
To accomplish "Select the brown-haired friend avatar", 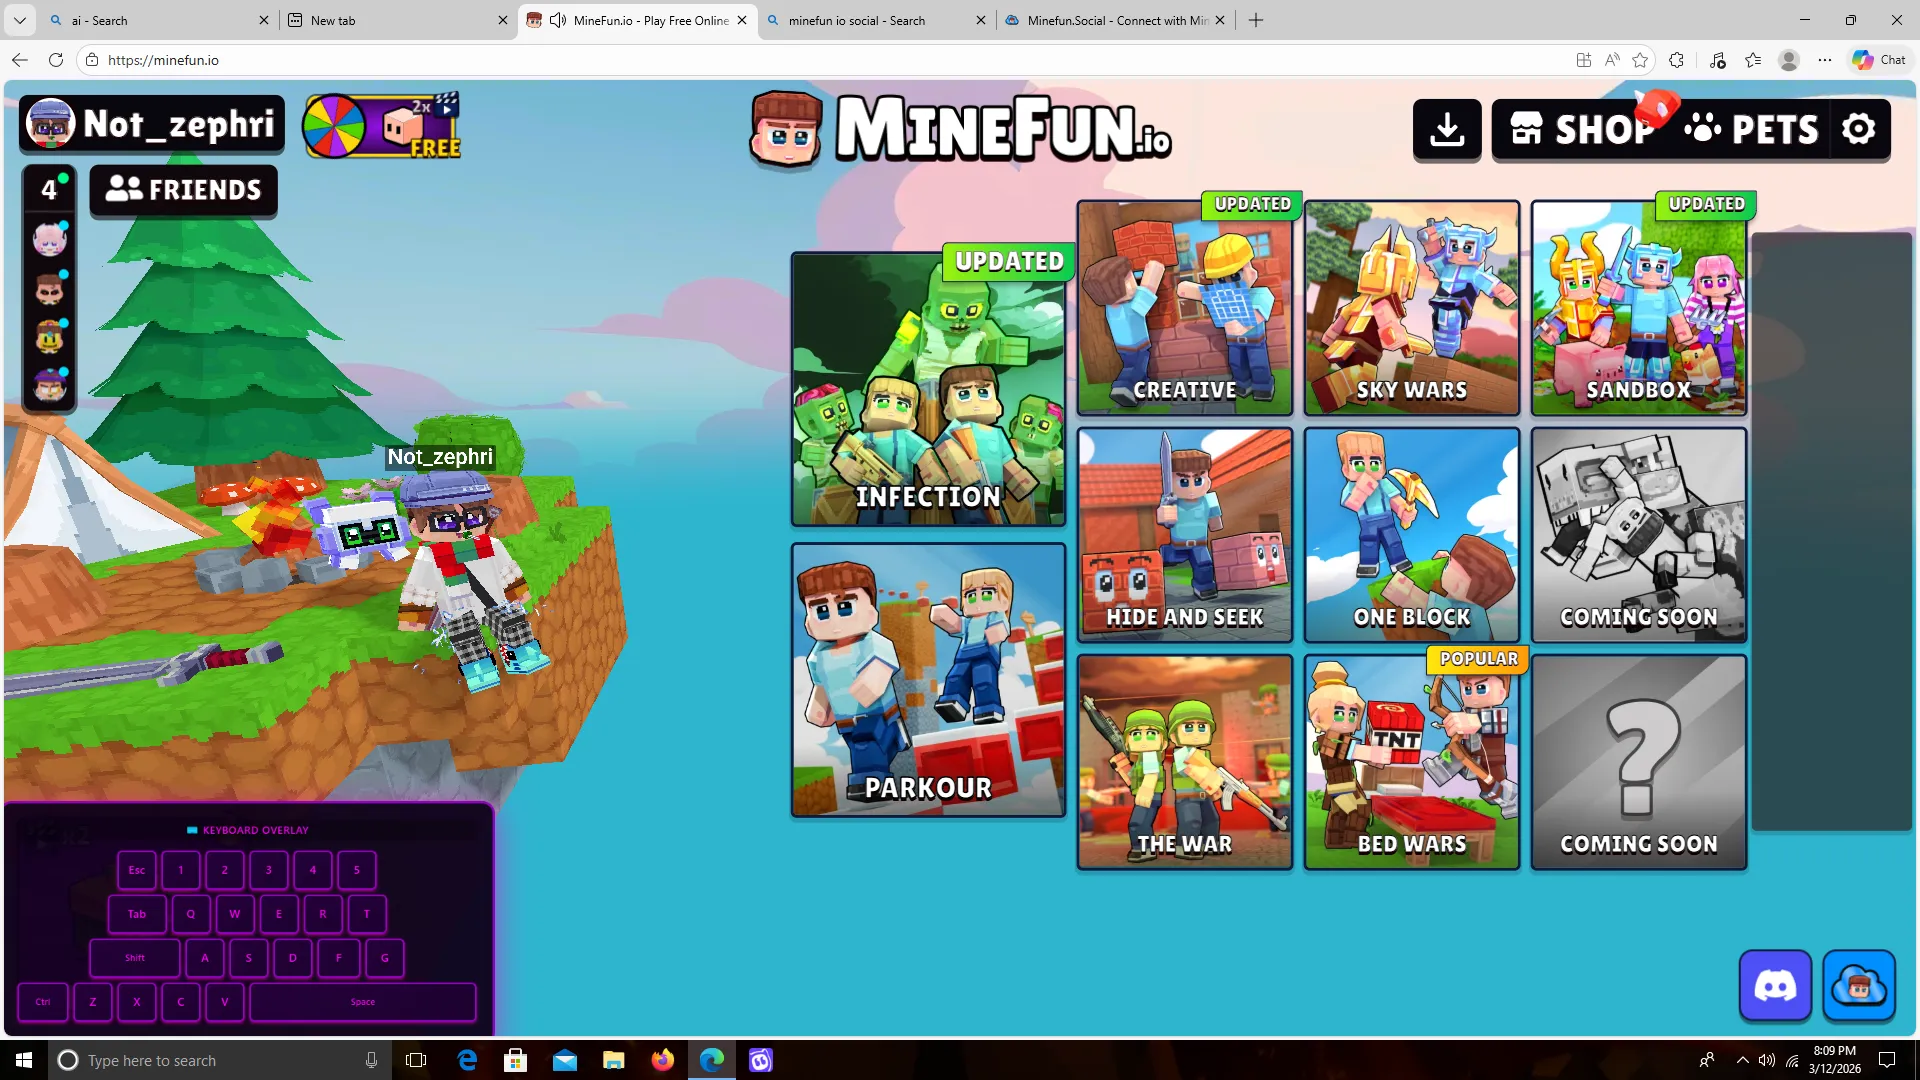I will coord(49,290).
